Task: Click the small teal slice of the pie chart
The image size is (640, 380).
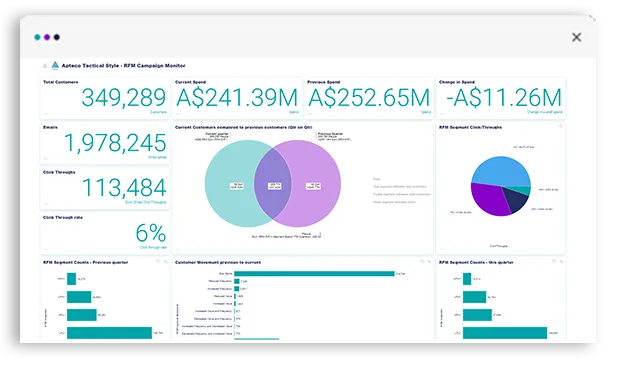Action: [x=522, y=190]
